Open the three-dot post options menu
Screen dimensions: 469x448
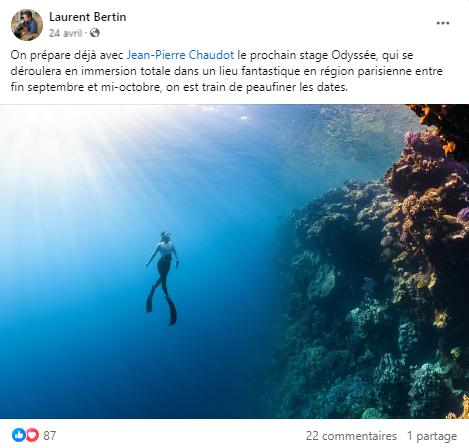coord(443,23)
